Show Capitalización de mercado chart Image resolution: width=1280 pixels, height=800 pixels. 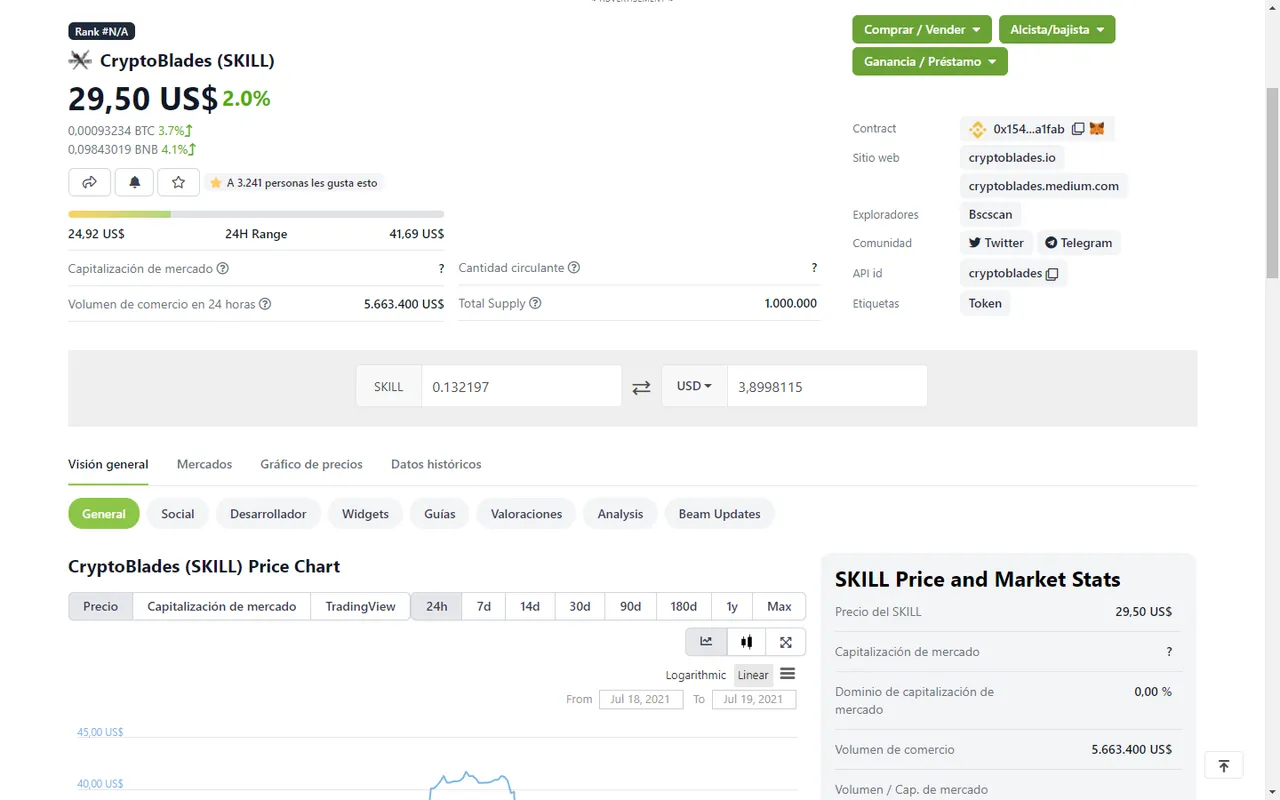222,606
